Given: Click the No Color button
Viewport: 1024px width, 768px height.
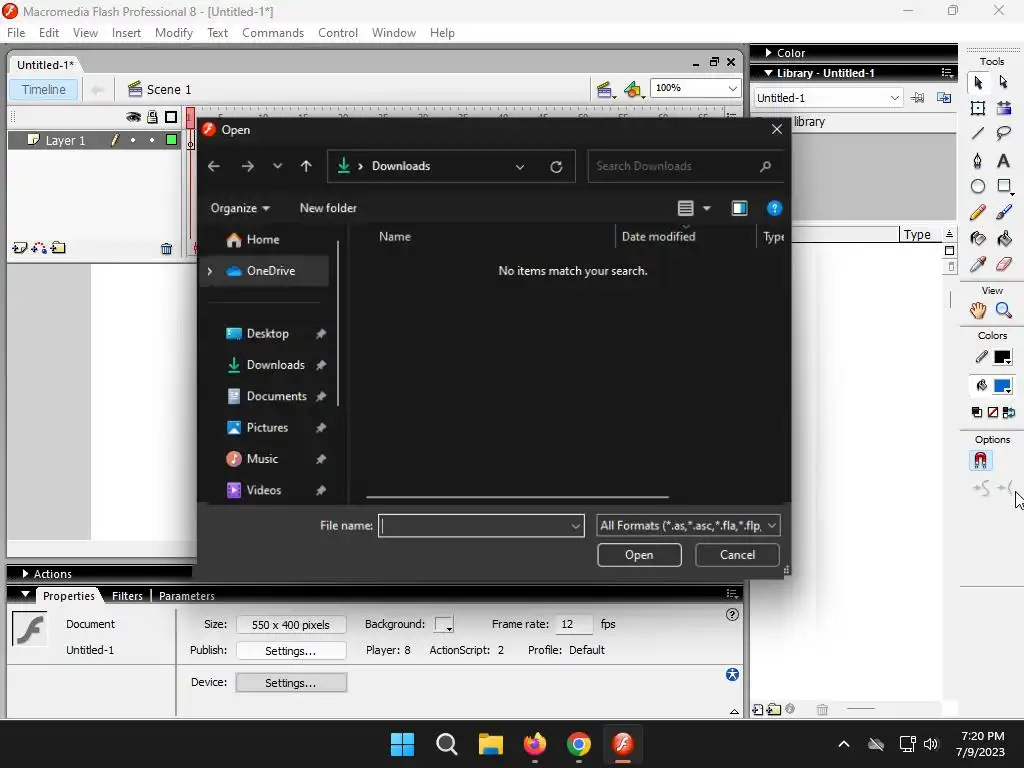Looking at the screenshot, I should click(x=993, y=412).
